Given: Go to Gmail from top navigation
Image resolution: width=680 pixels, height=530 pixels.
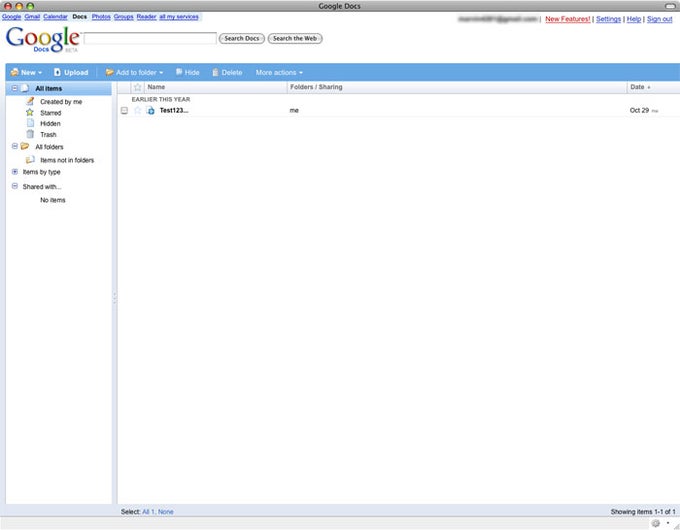Looking at the screenshot, I should [x=32, y=16].
